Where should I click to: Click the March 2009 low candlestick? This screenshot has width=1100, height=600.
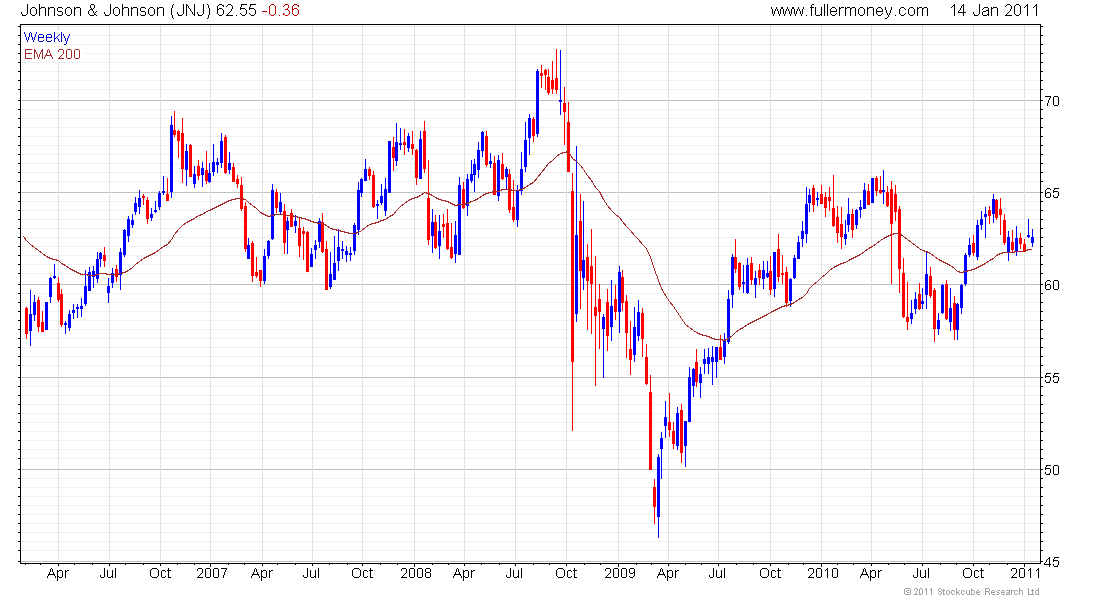coord(658,497)
